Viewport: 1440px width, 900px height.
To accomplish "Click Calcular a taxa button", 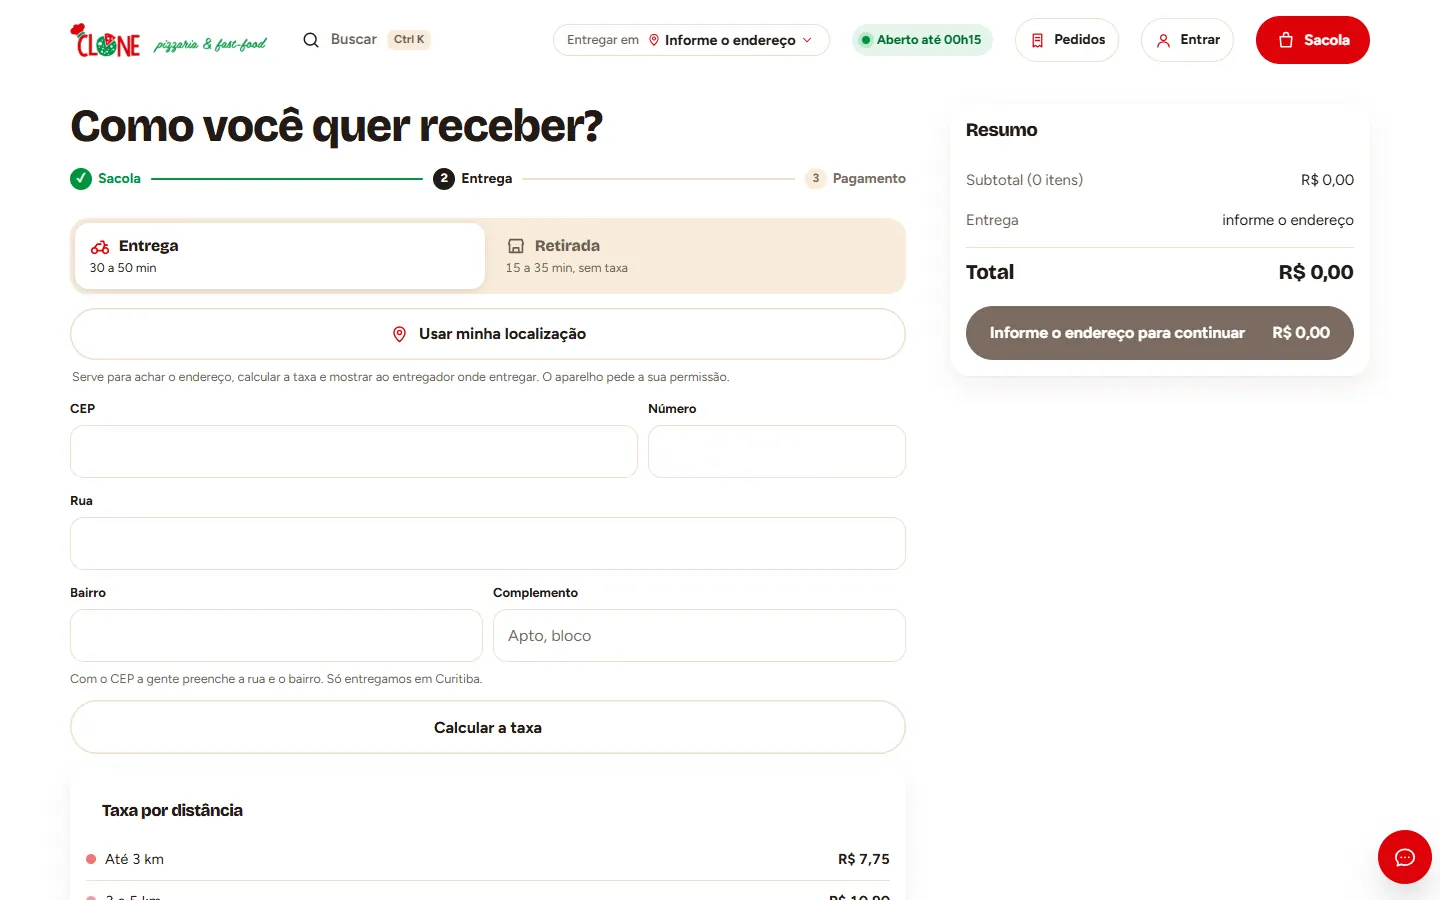I will [488, 727].
